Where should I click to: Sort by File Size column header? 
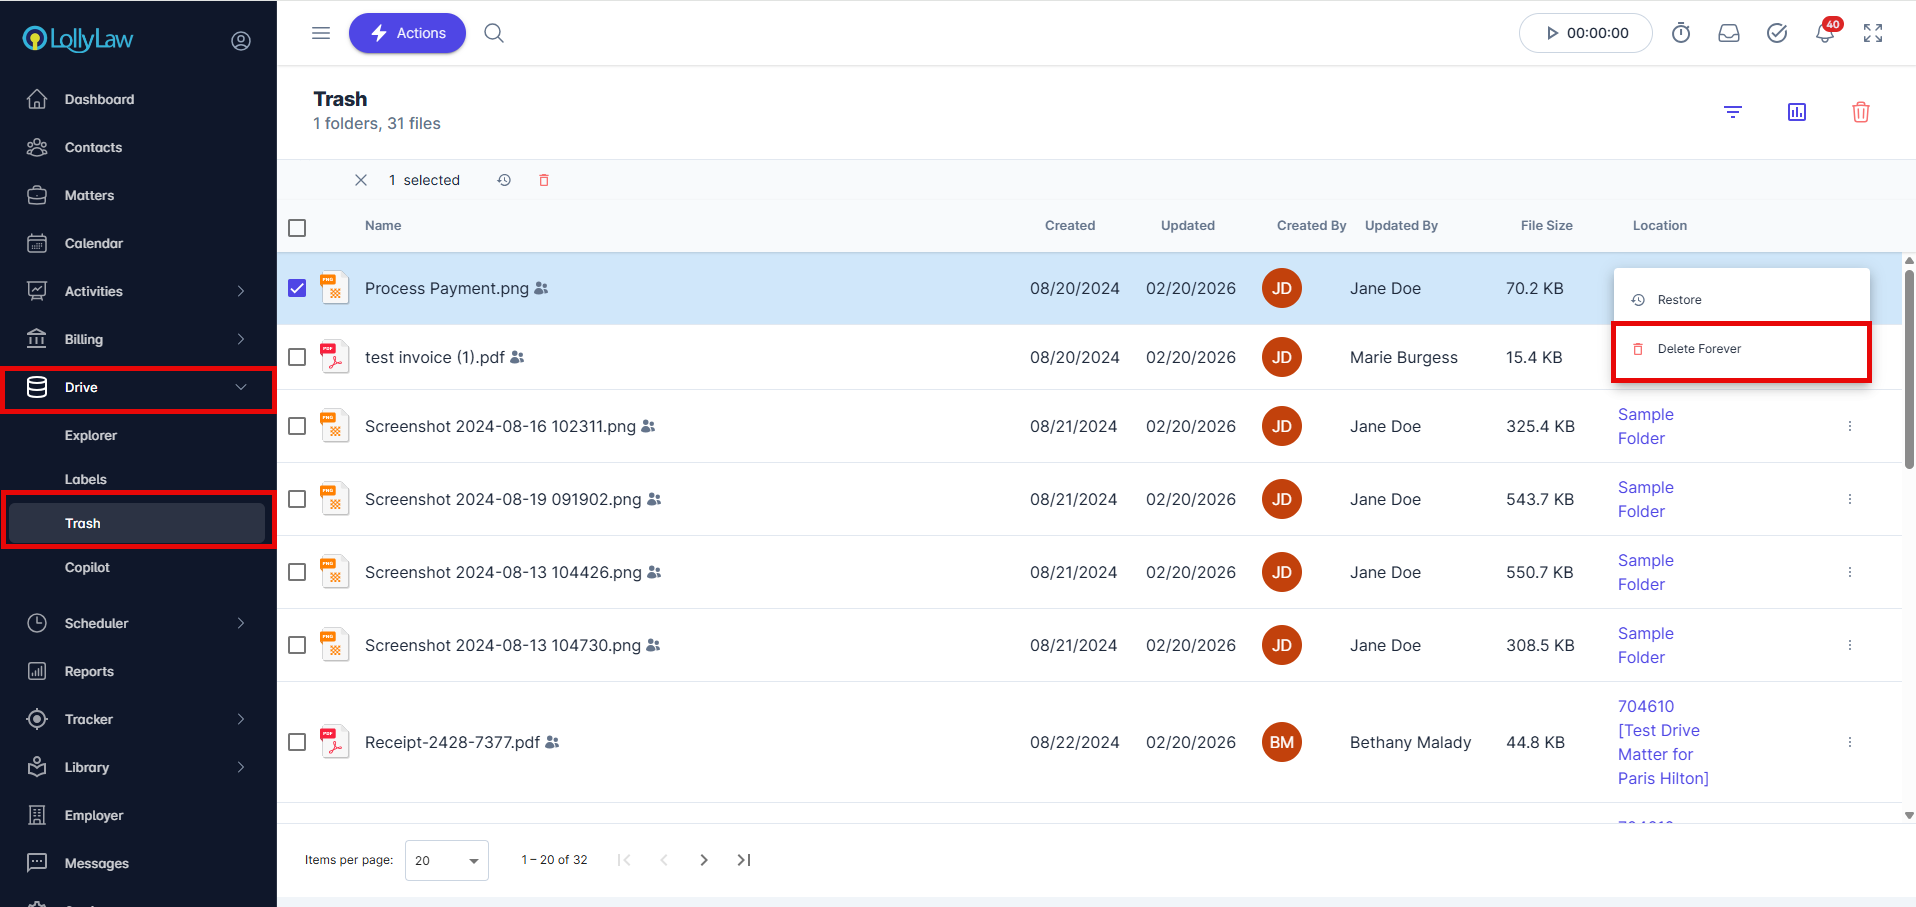pyautogui.click(x=1546, y=226)
